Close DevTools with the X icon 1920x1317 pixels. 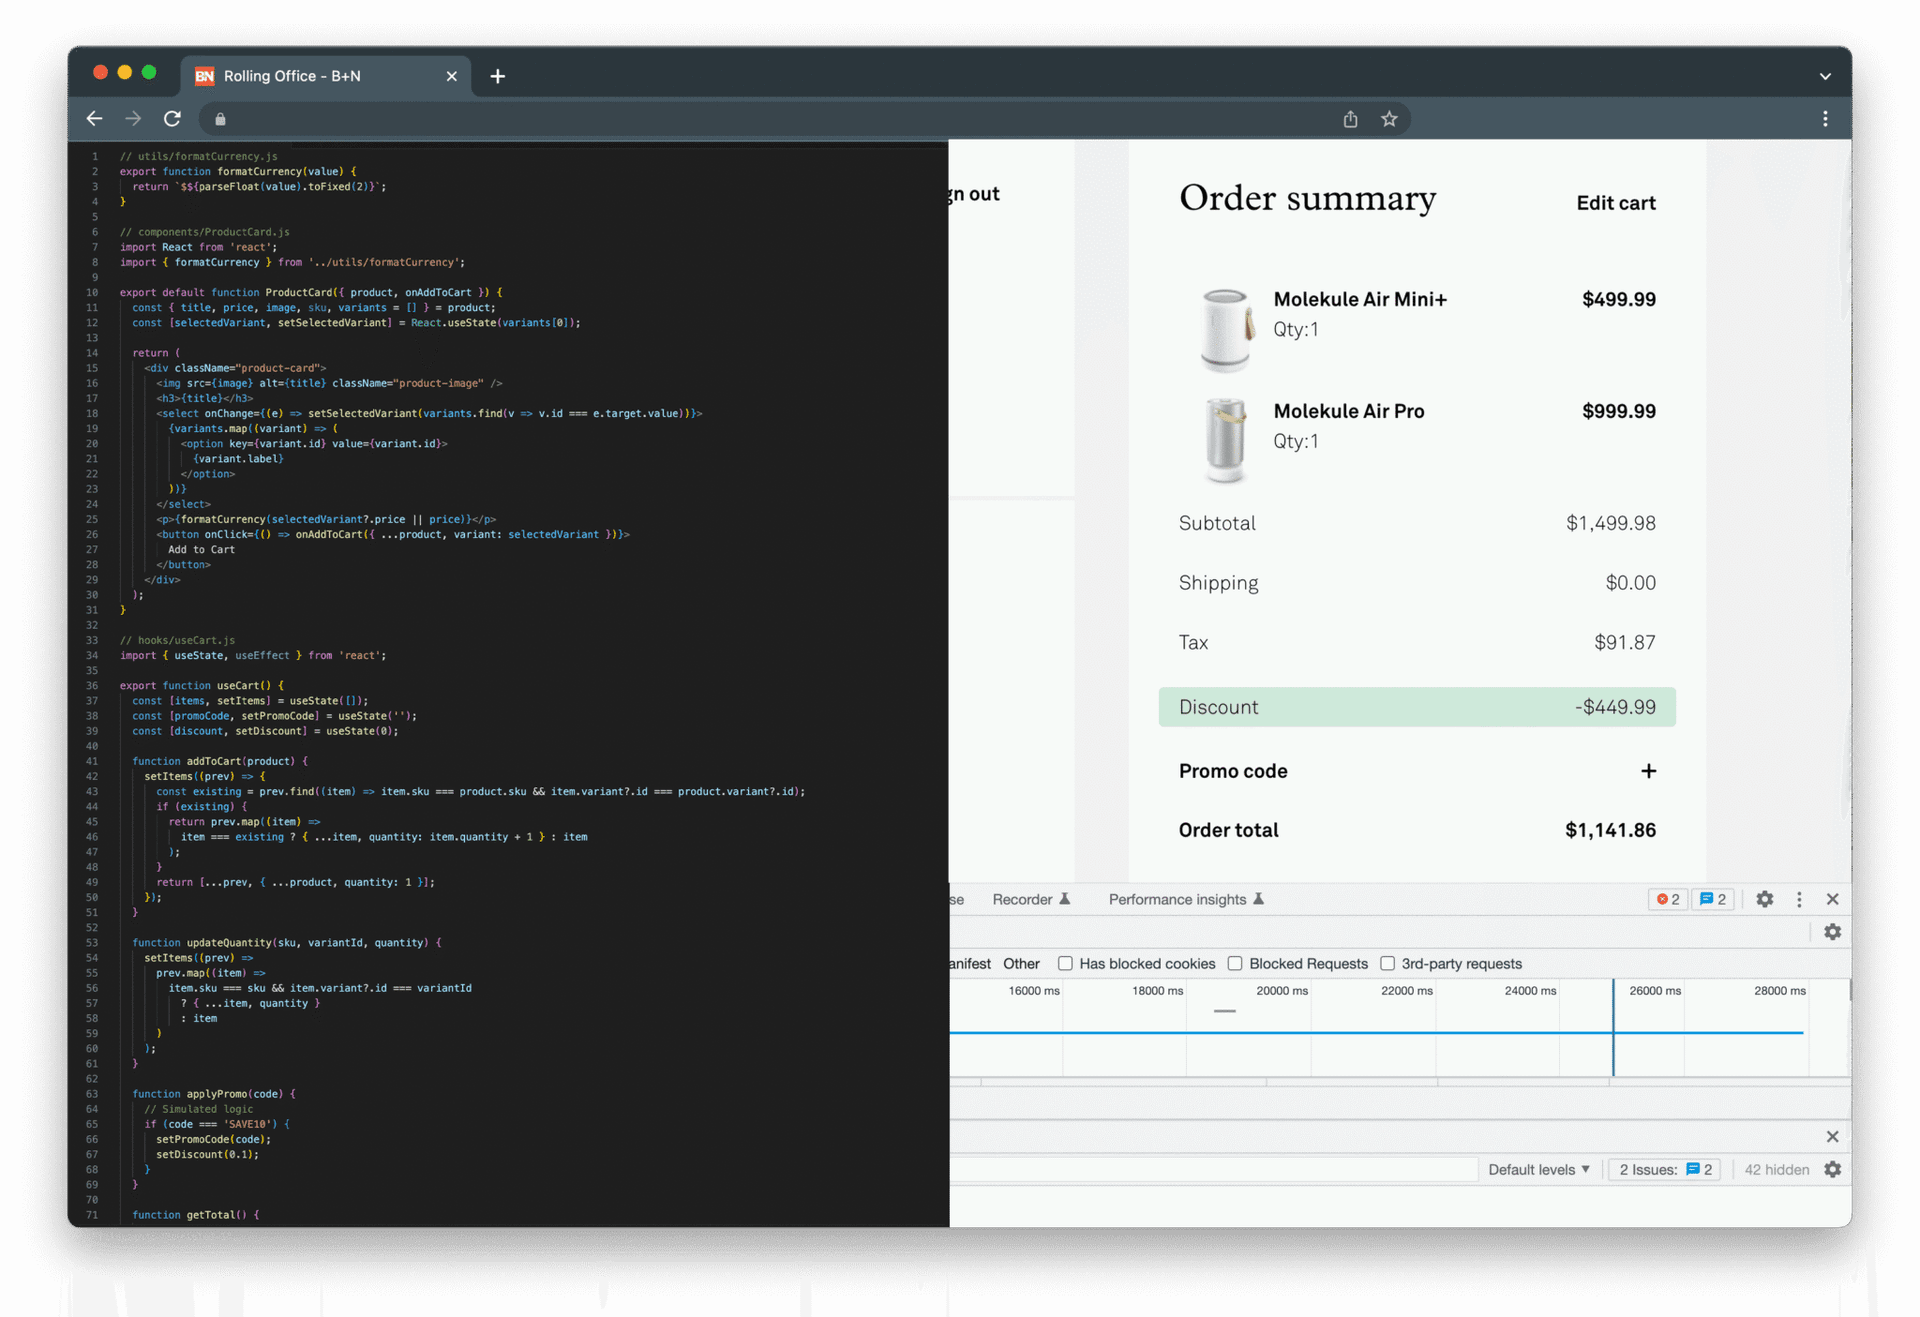click(1832, 899)
